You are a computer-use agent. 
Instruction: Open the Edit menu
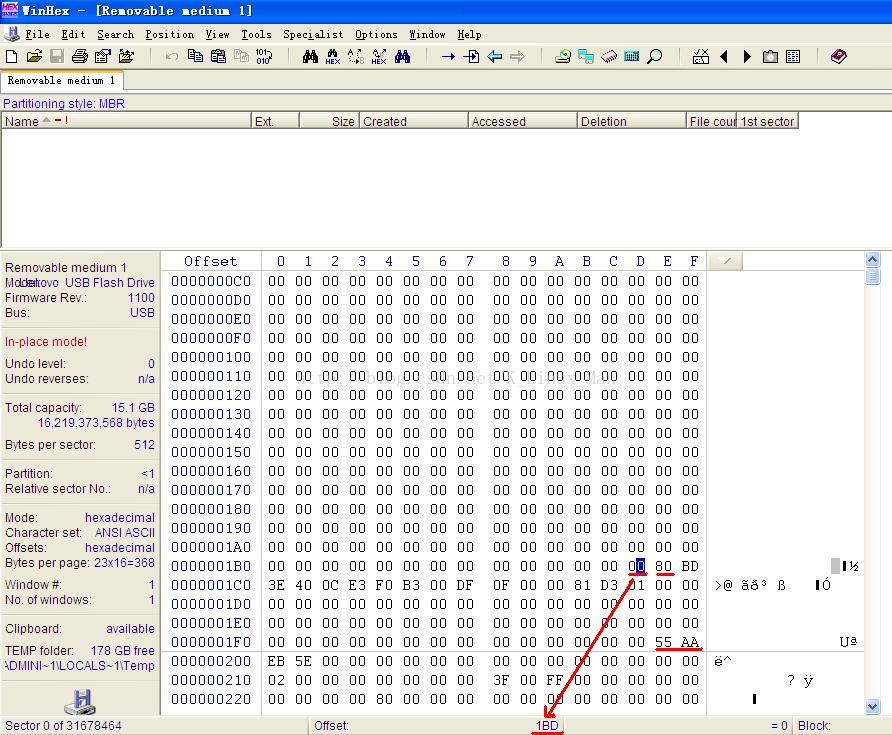tap(73, 34)
